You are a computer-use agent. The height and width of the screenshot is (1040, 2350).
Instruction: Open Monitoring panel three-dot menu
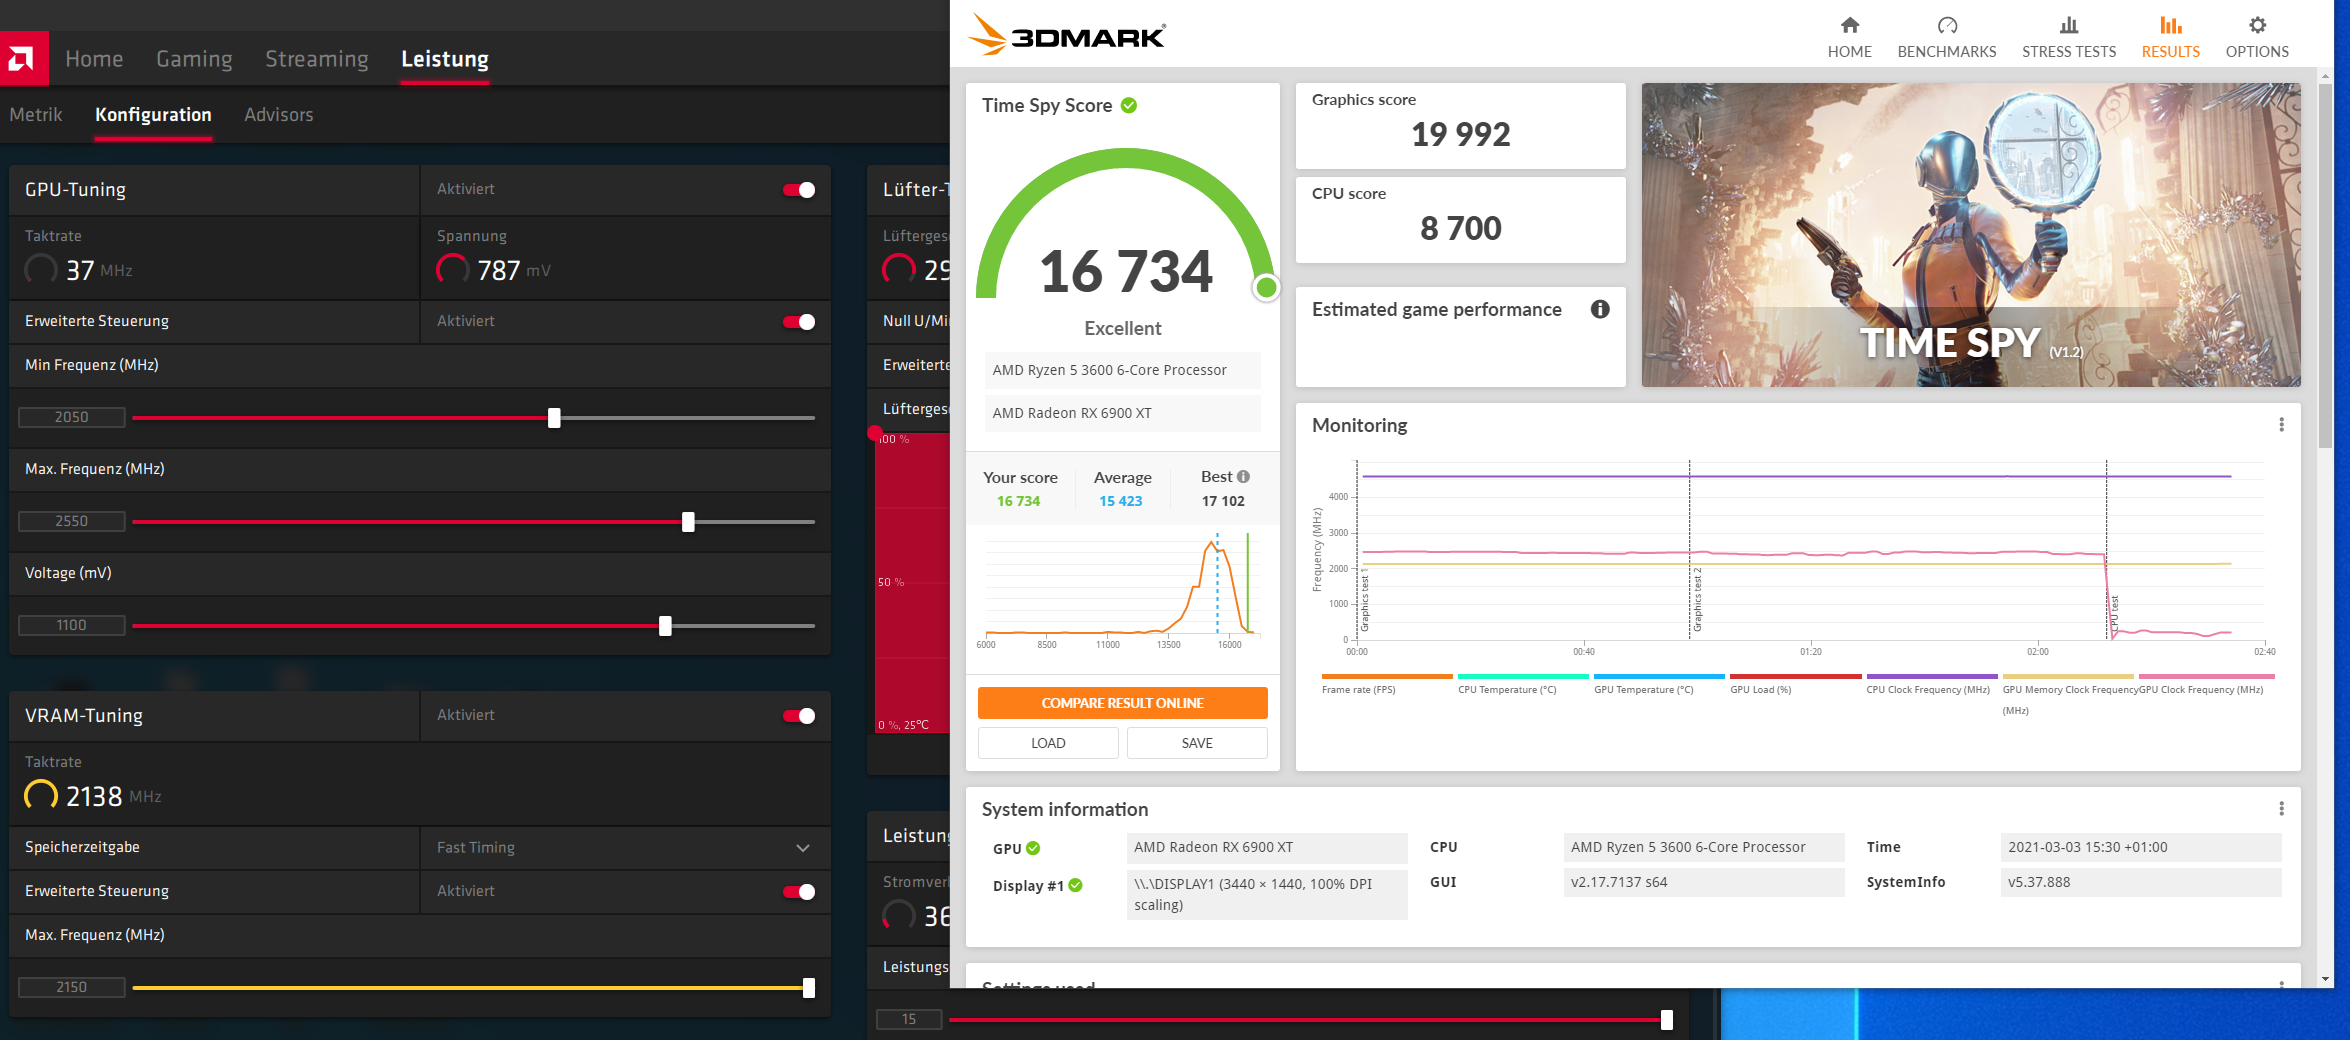point(2281,425)
